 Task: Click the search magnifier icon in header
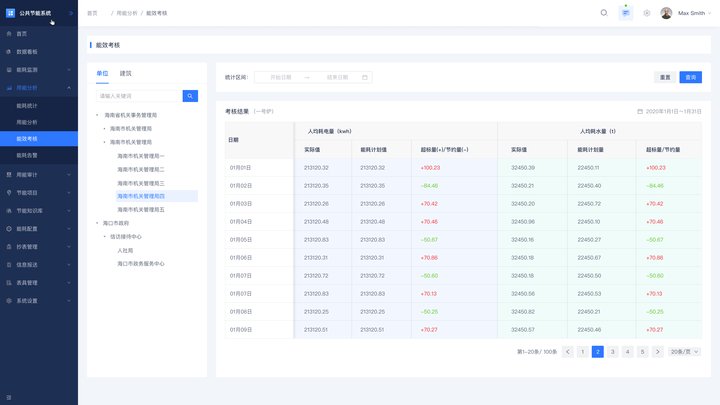pyautogui.click(x=603, y=13)
